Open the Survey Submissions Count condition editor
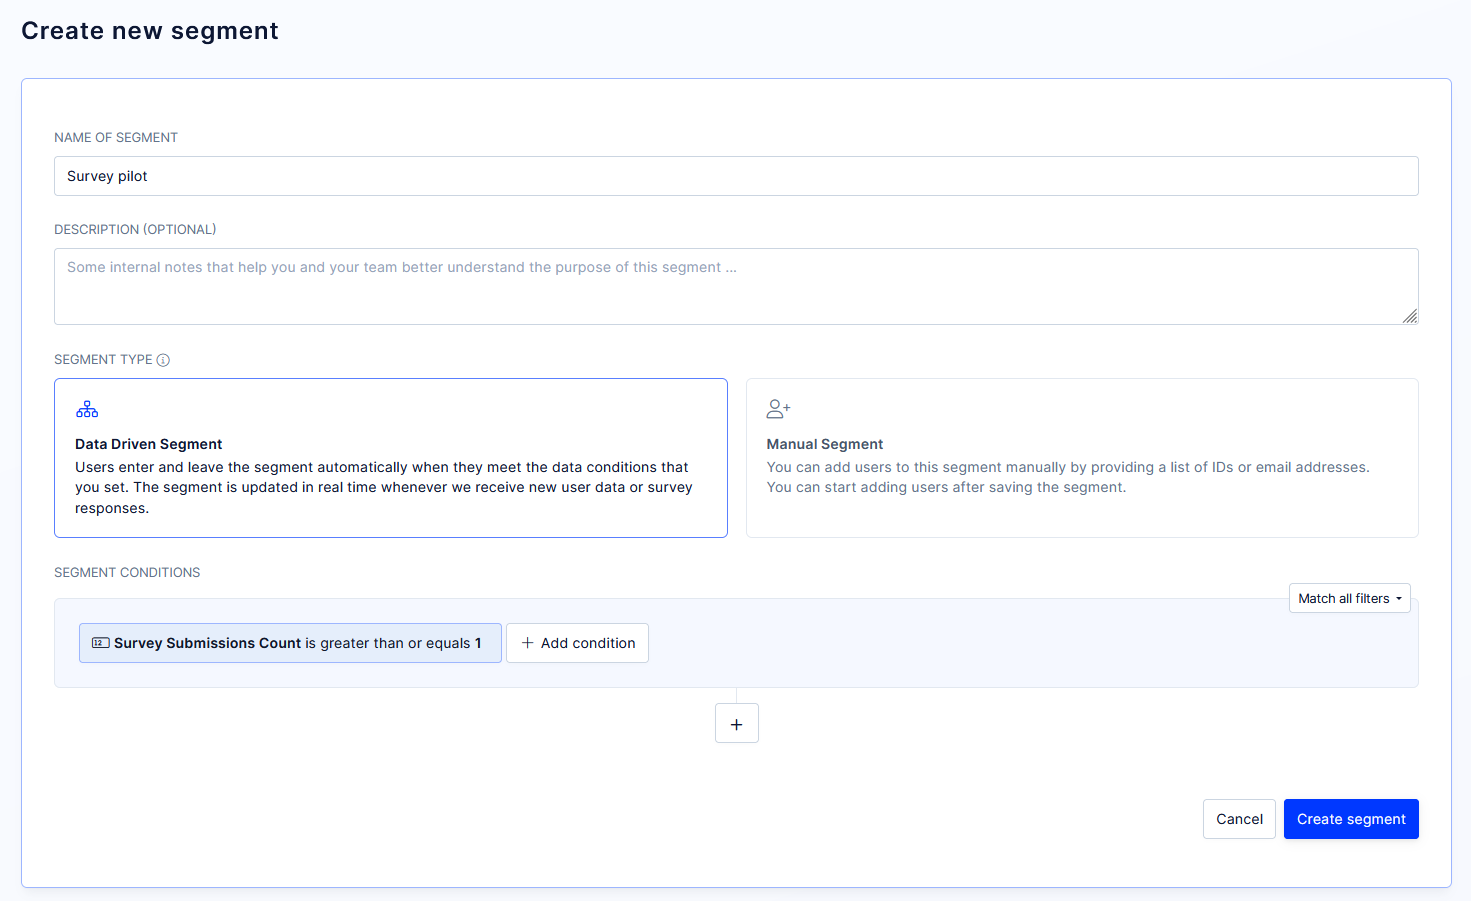 pyautogui.click(x=290, y=642)
